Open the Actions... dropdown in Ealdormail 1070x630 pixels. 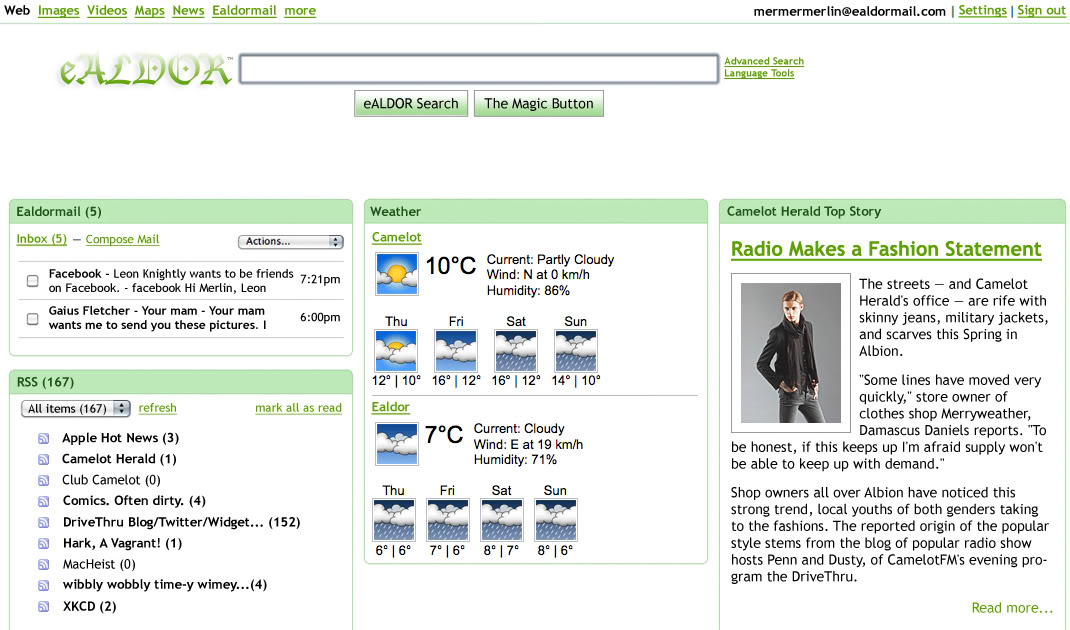pos(291,242)
